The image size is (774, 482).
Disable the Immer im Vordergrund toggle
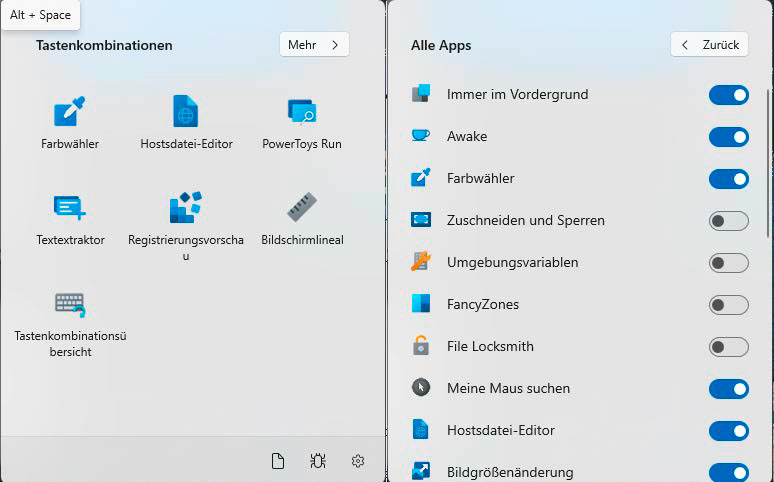pyautogui.click(x=729, y=95)
